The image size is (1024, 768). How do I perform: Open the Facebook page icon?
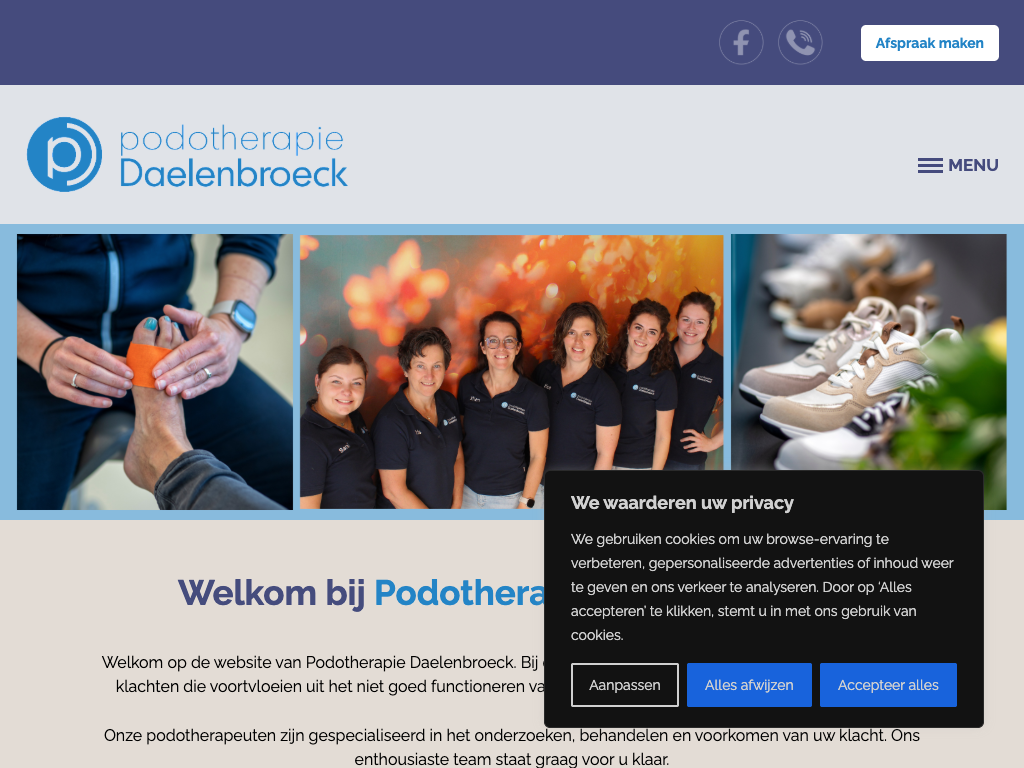741,42
